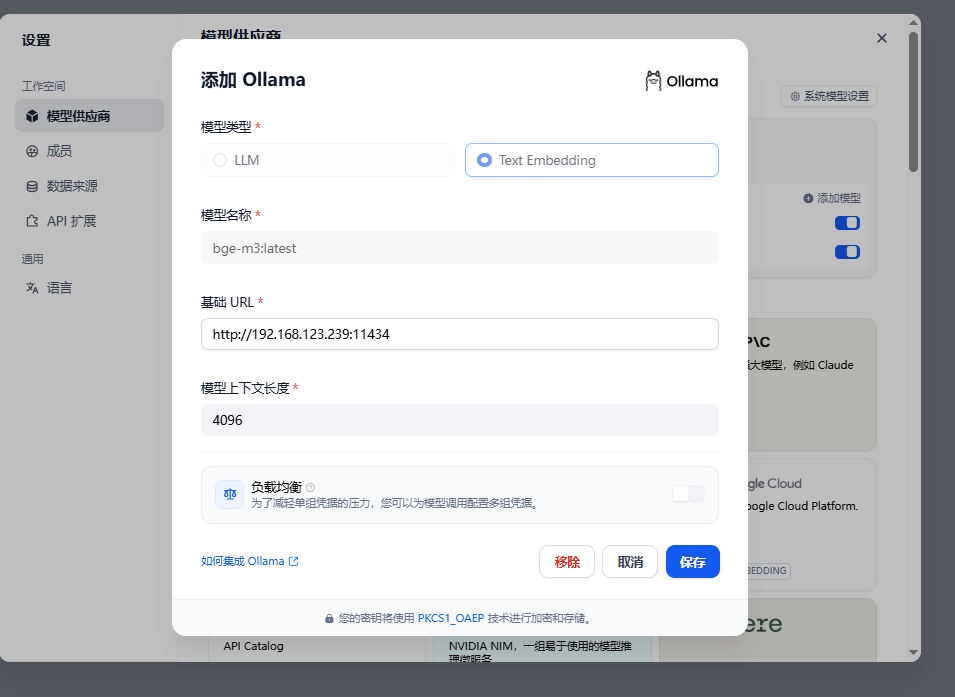Click the model context length field 4096
The width and height of the screenshot is (955, 697).
pyautogui.click(x=460, y=420)
